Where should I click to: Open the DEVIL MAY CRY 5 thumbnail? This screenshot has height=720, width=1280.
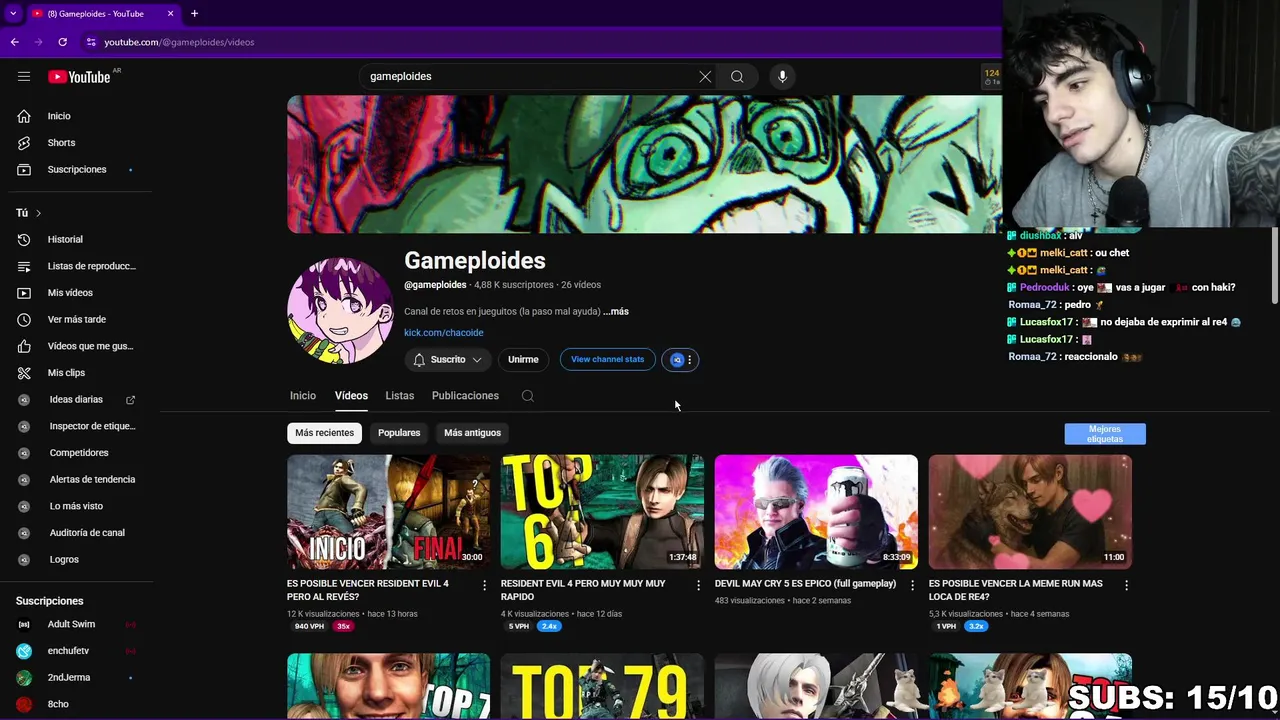(x=816, y=512)
